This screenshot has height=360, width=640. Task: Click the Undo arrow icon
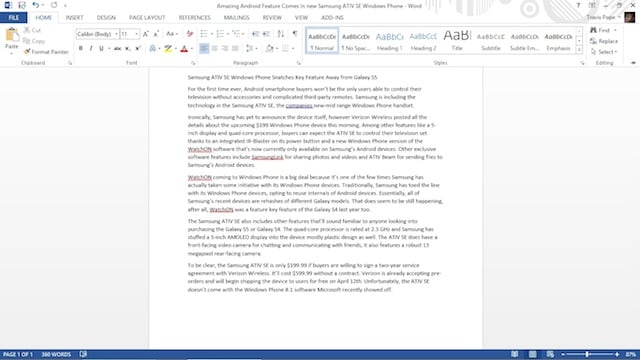click(36, 5)
